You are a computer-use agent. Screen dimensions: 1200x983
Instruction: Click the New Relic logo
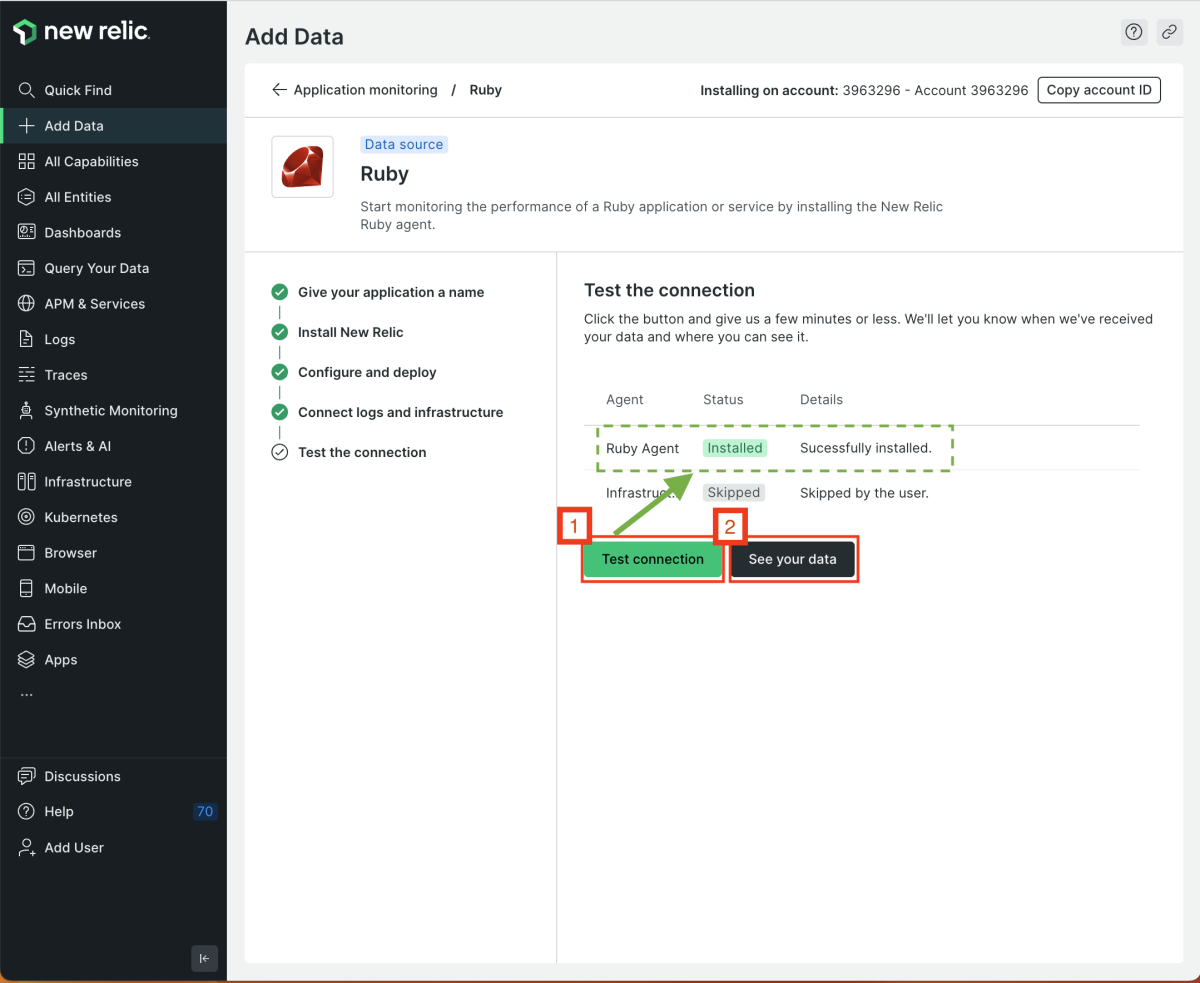82,32
